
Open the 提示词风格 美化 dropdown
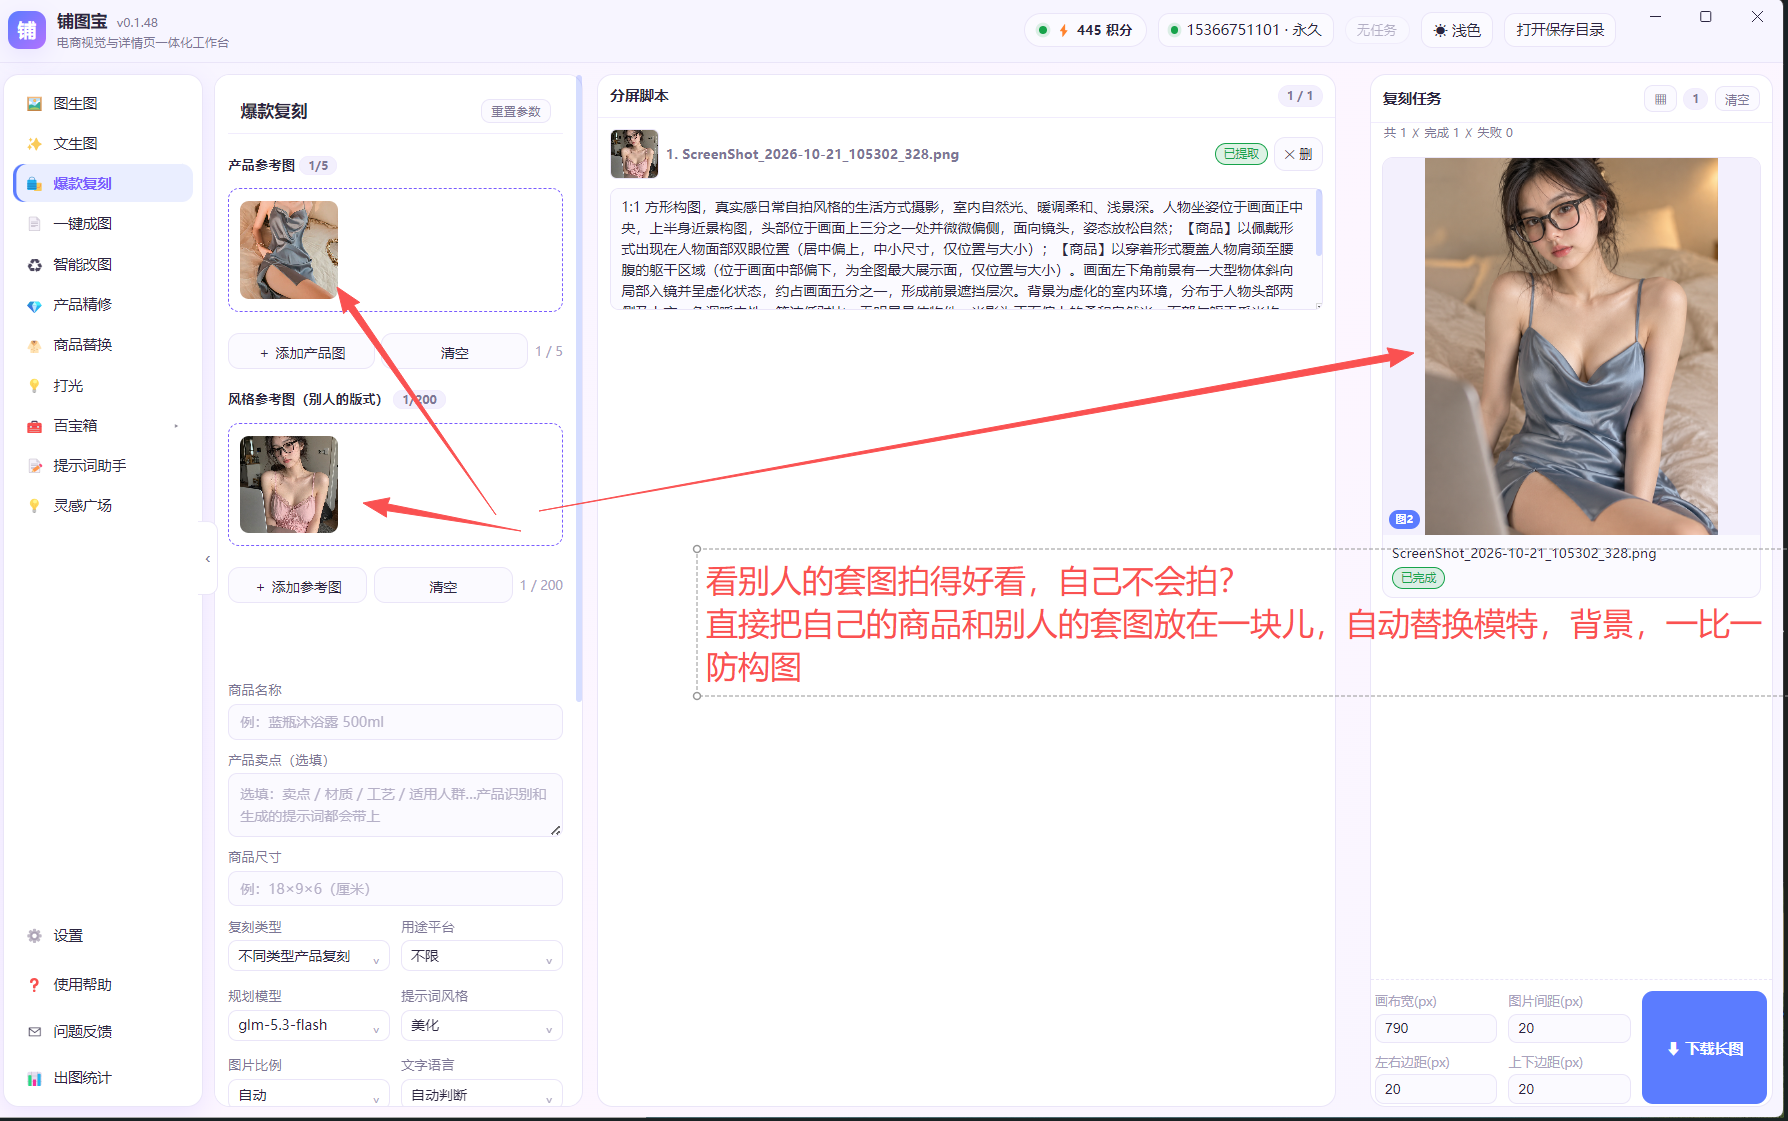pyautogui.click(x=481, y=1025)
